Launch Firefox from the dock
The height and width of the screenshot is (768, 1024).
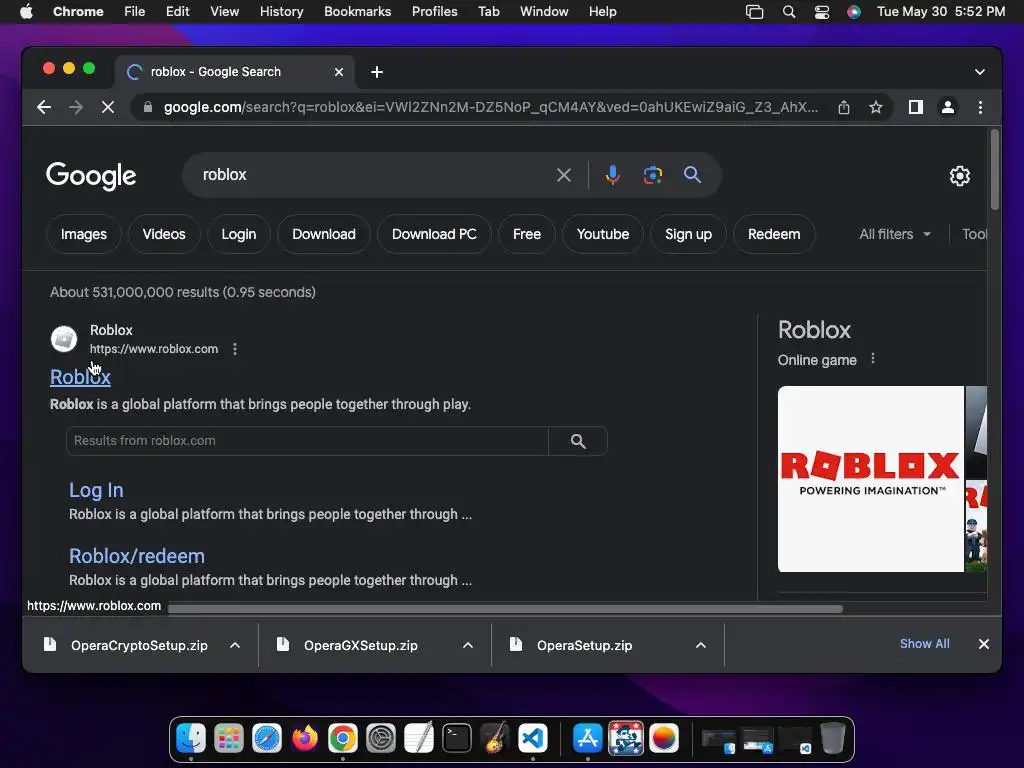click(304, 739)
